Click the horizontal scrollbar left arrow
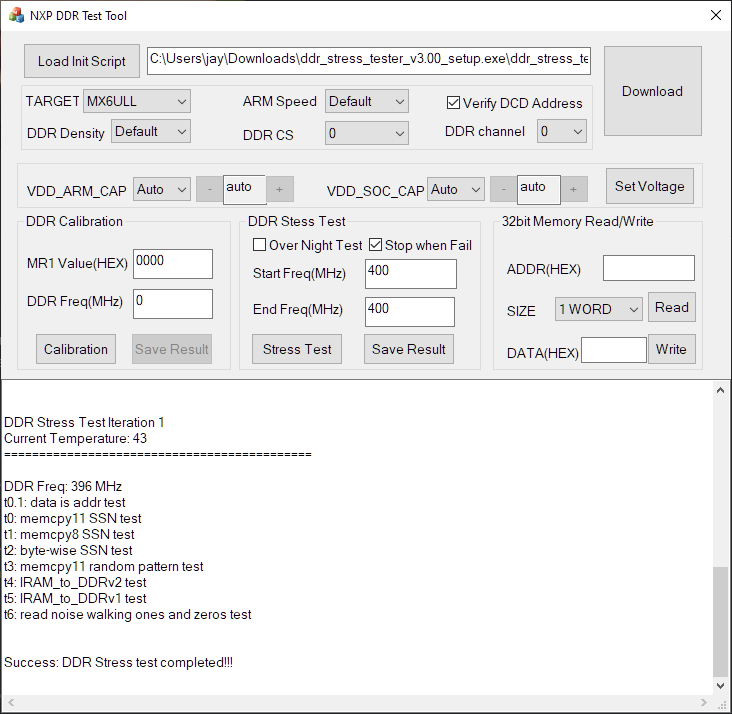Image resolution: width=732 pixels, height=714 pixels. [11, 702]
